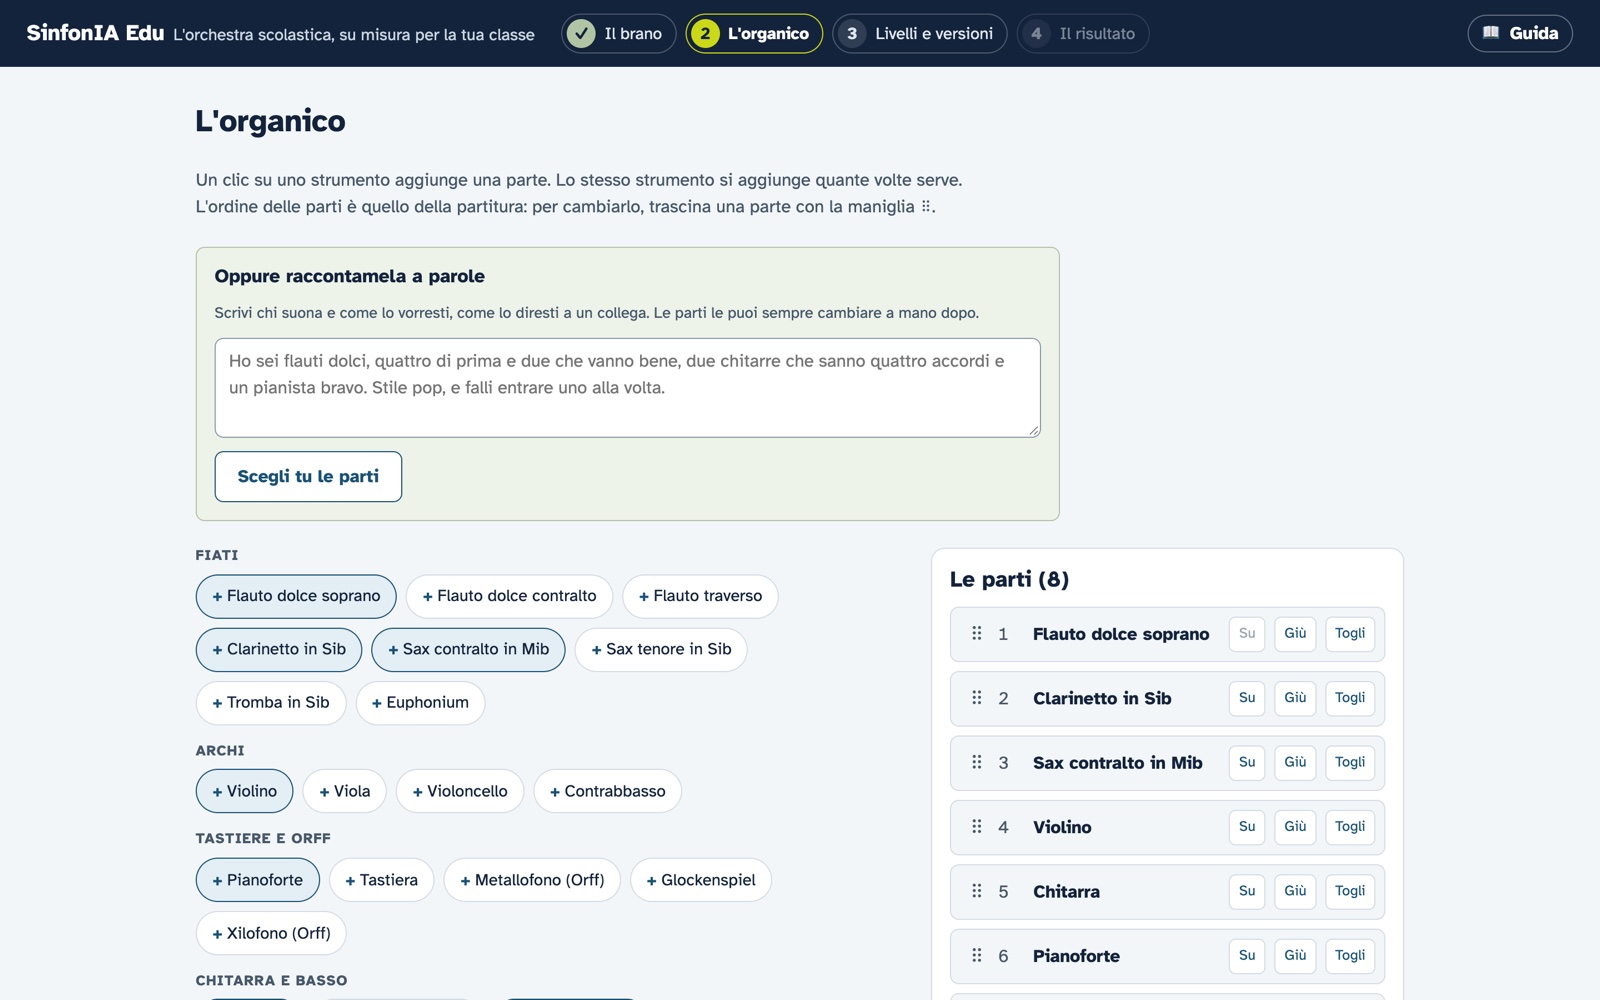Click the checkmark icon on Il brano step
The width and height of the screenshot is (1600, 1000).
tap(581, 33)
